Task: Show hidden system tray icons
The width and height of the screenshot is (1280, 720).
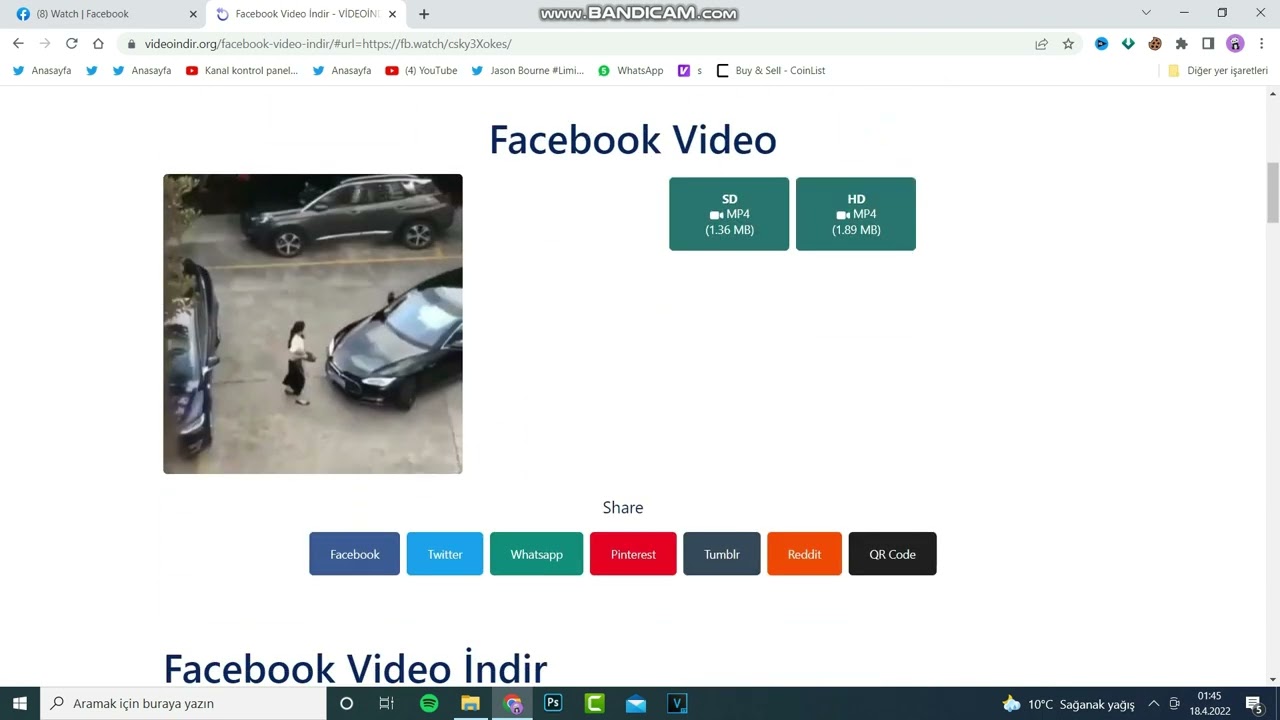Action: point(1153,704)
